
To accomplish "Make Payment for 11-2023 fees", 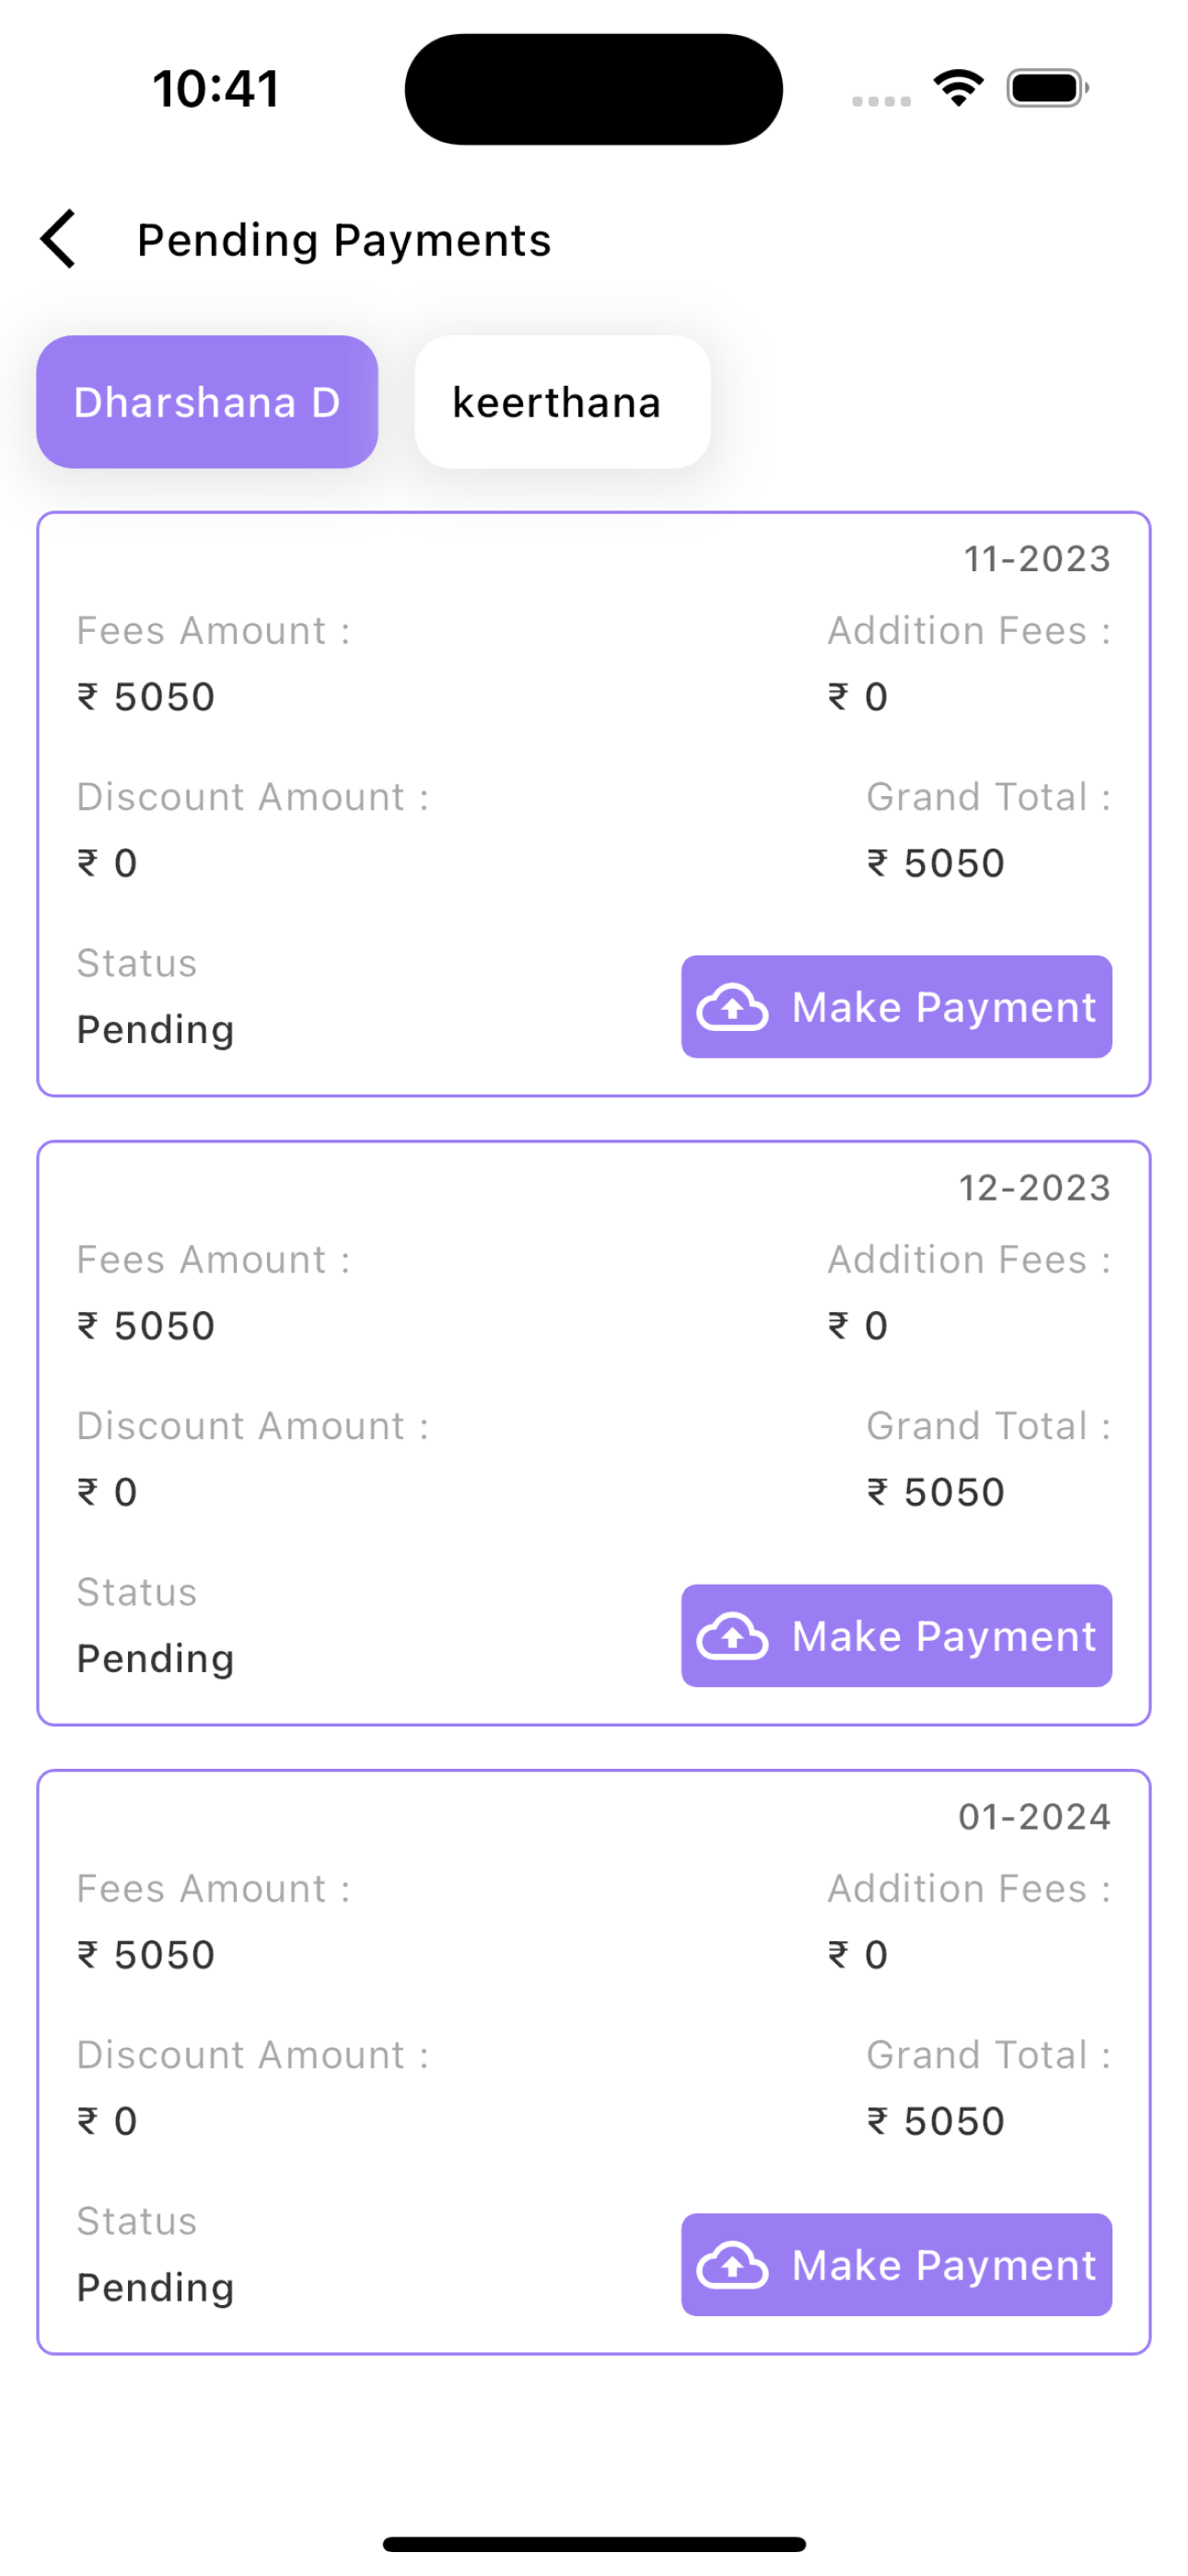I will pyautogui.click(x=896, y=1007).
